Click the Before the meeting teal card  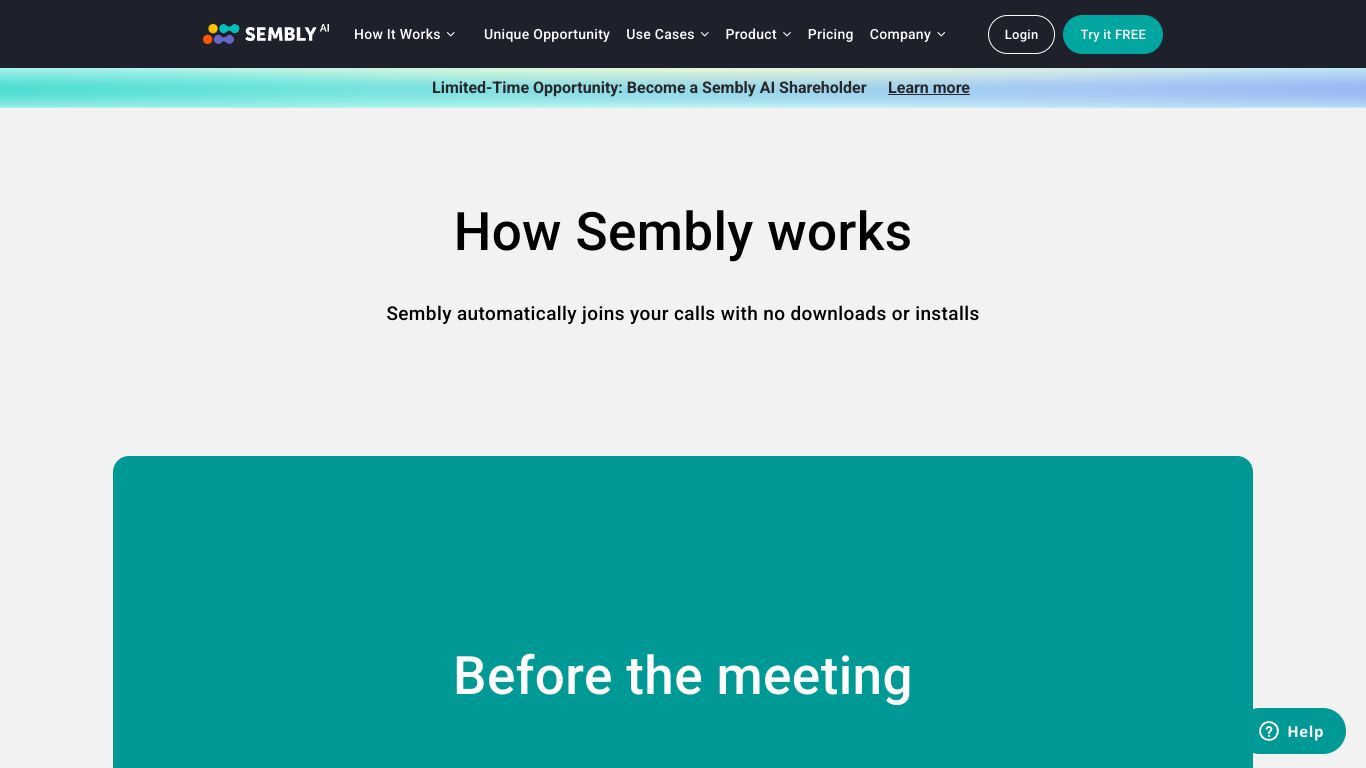tap(683, 612)
